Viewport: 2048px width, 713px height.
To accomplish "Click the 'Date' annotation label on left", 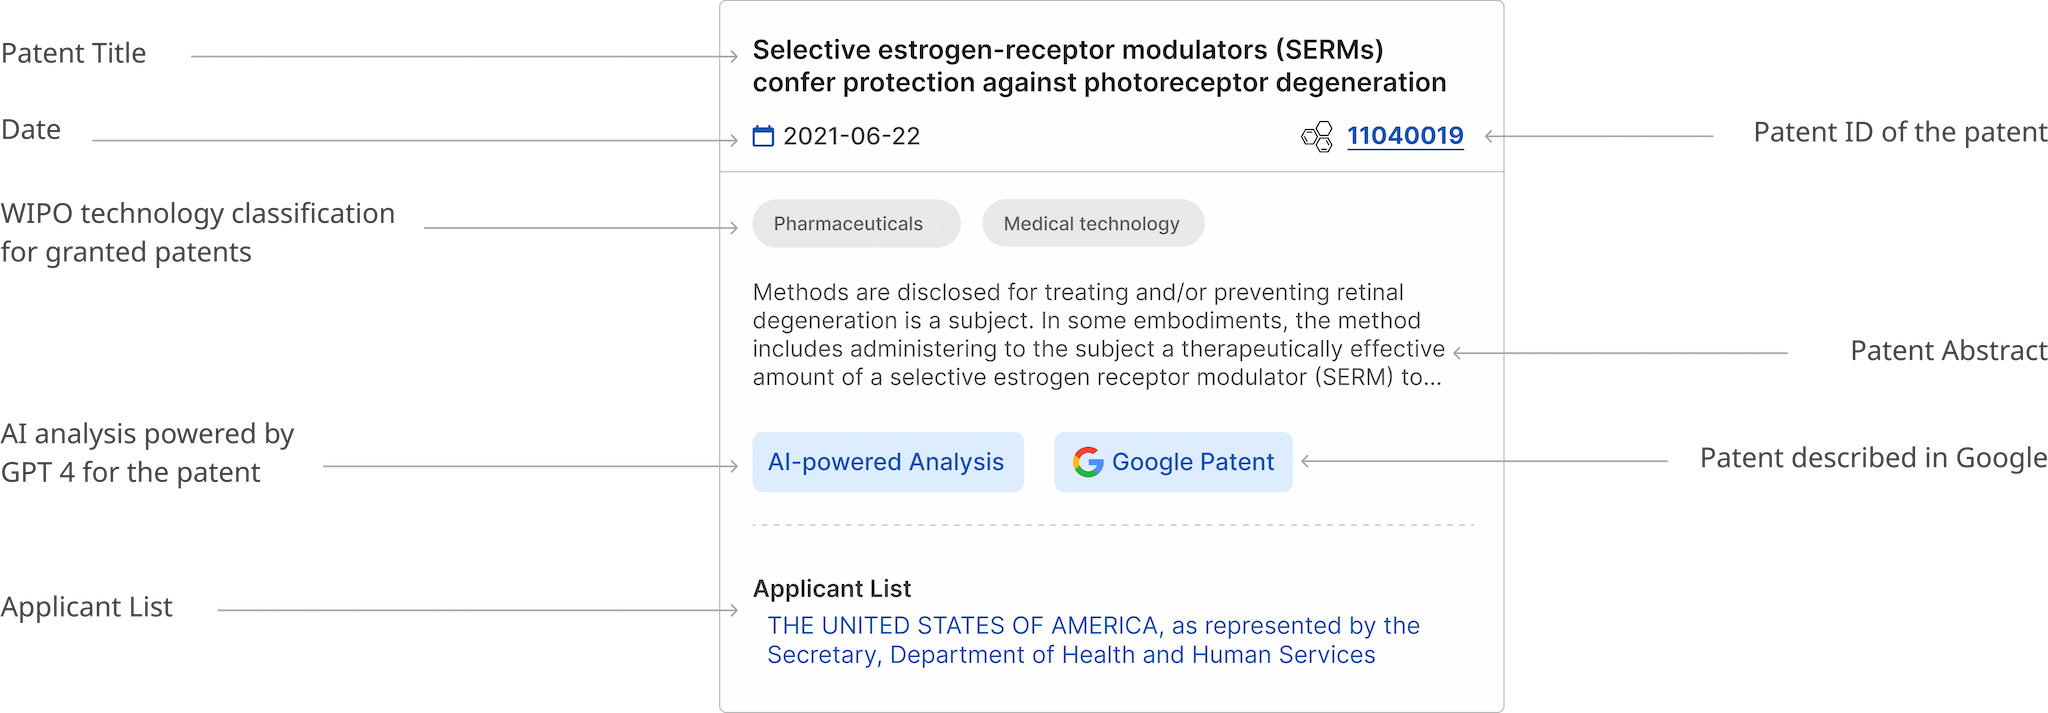I will [x=32, y=130].
